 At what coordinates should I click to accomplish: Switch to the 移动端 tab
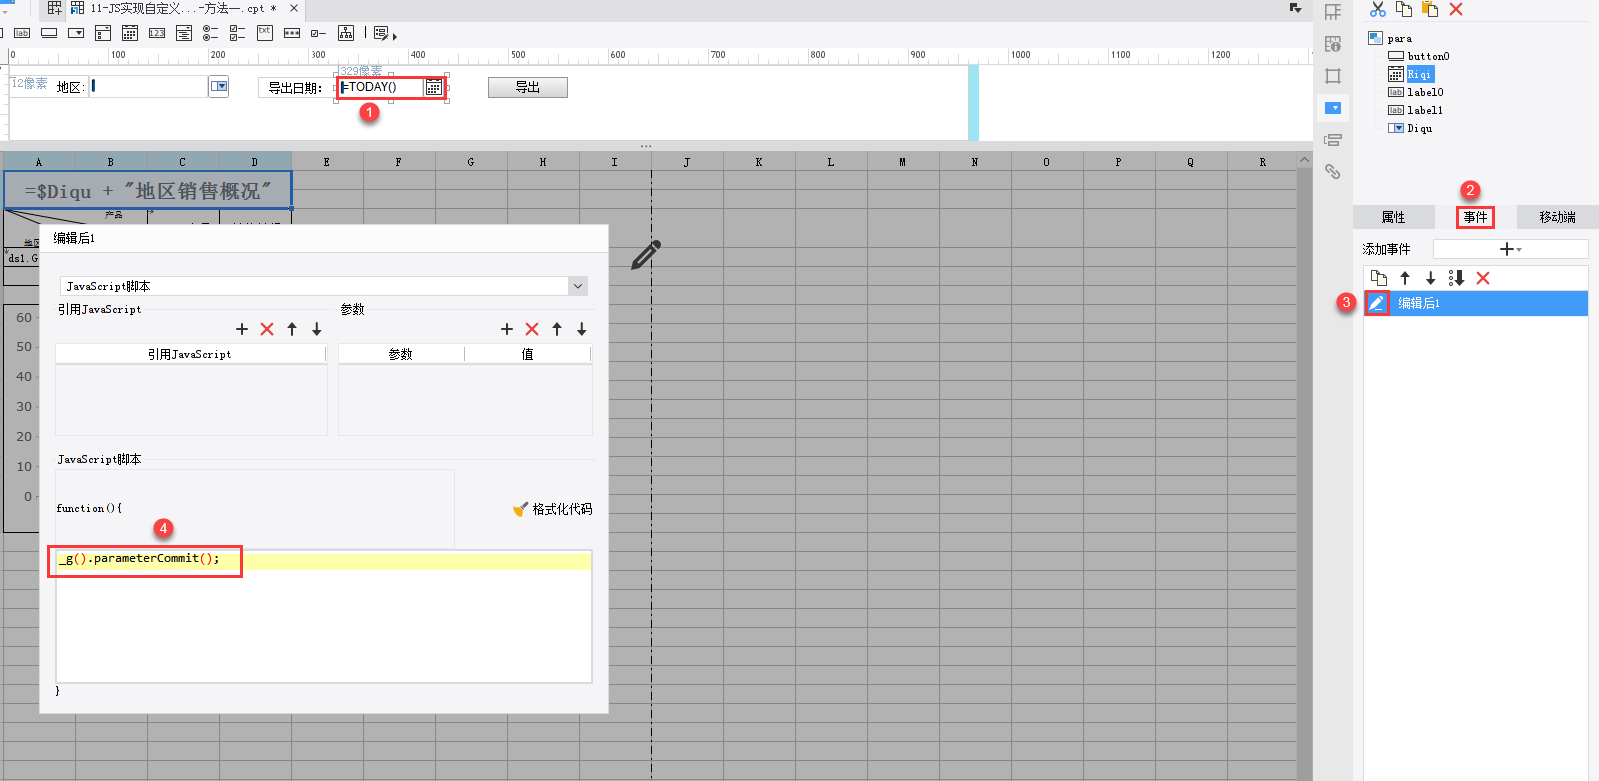coord(1557,217)
